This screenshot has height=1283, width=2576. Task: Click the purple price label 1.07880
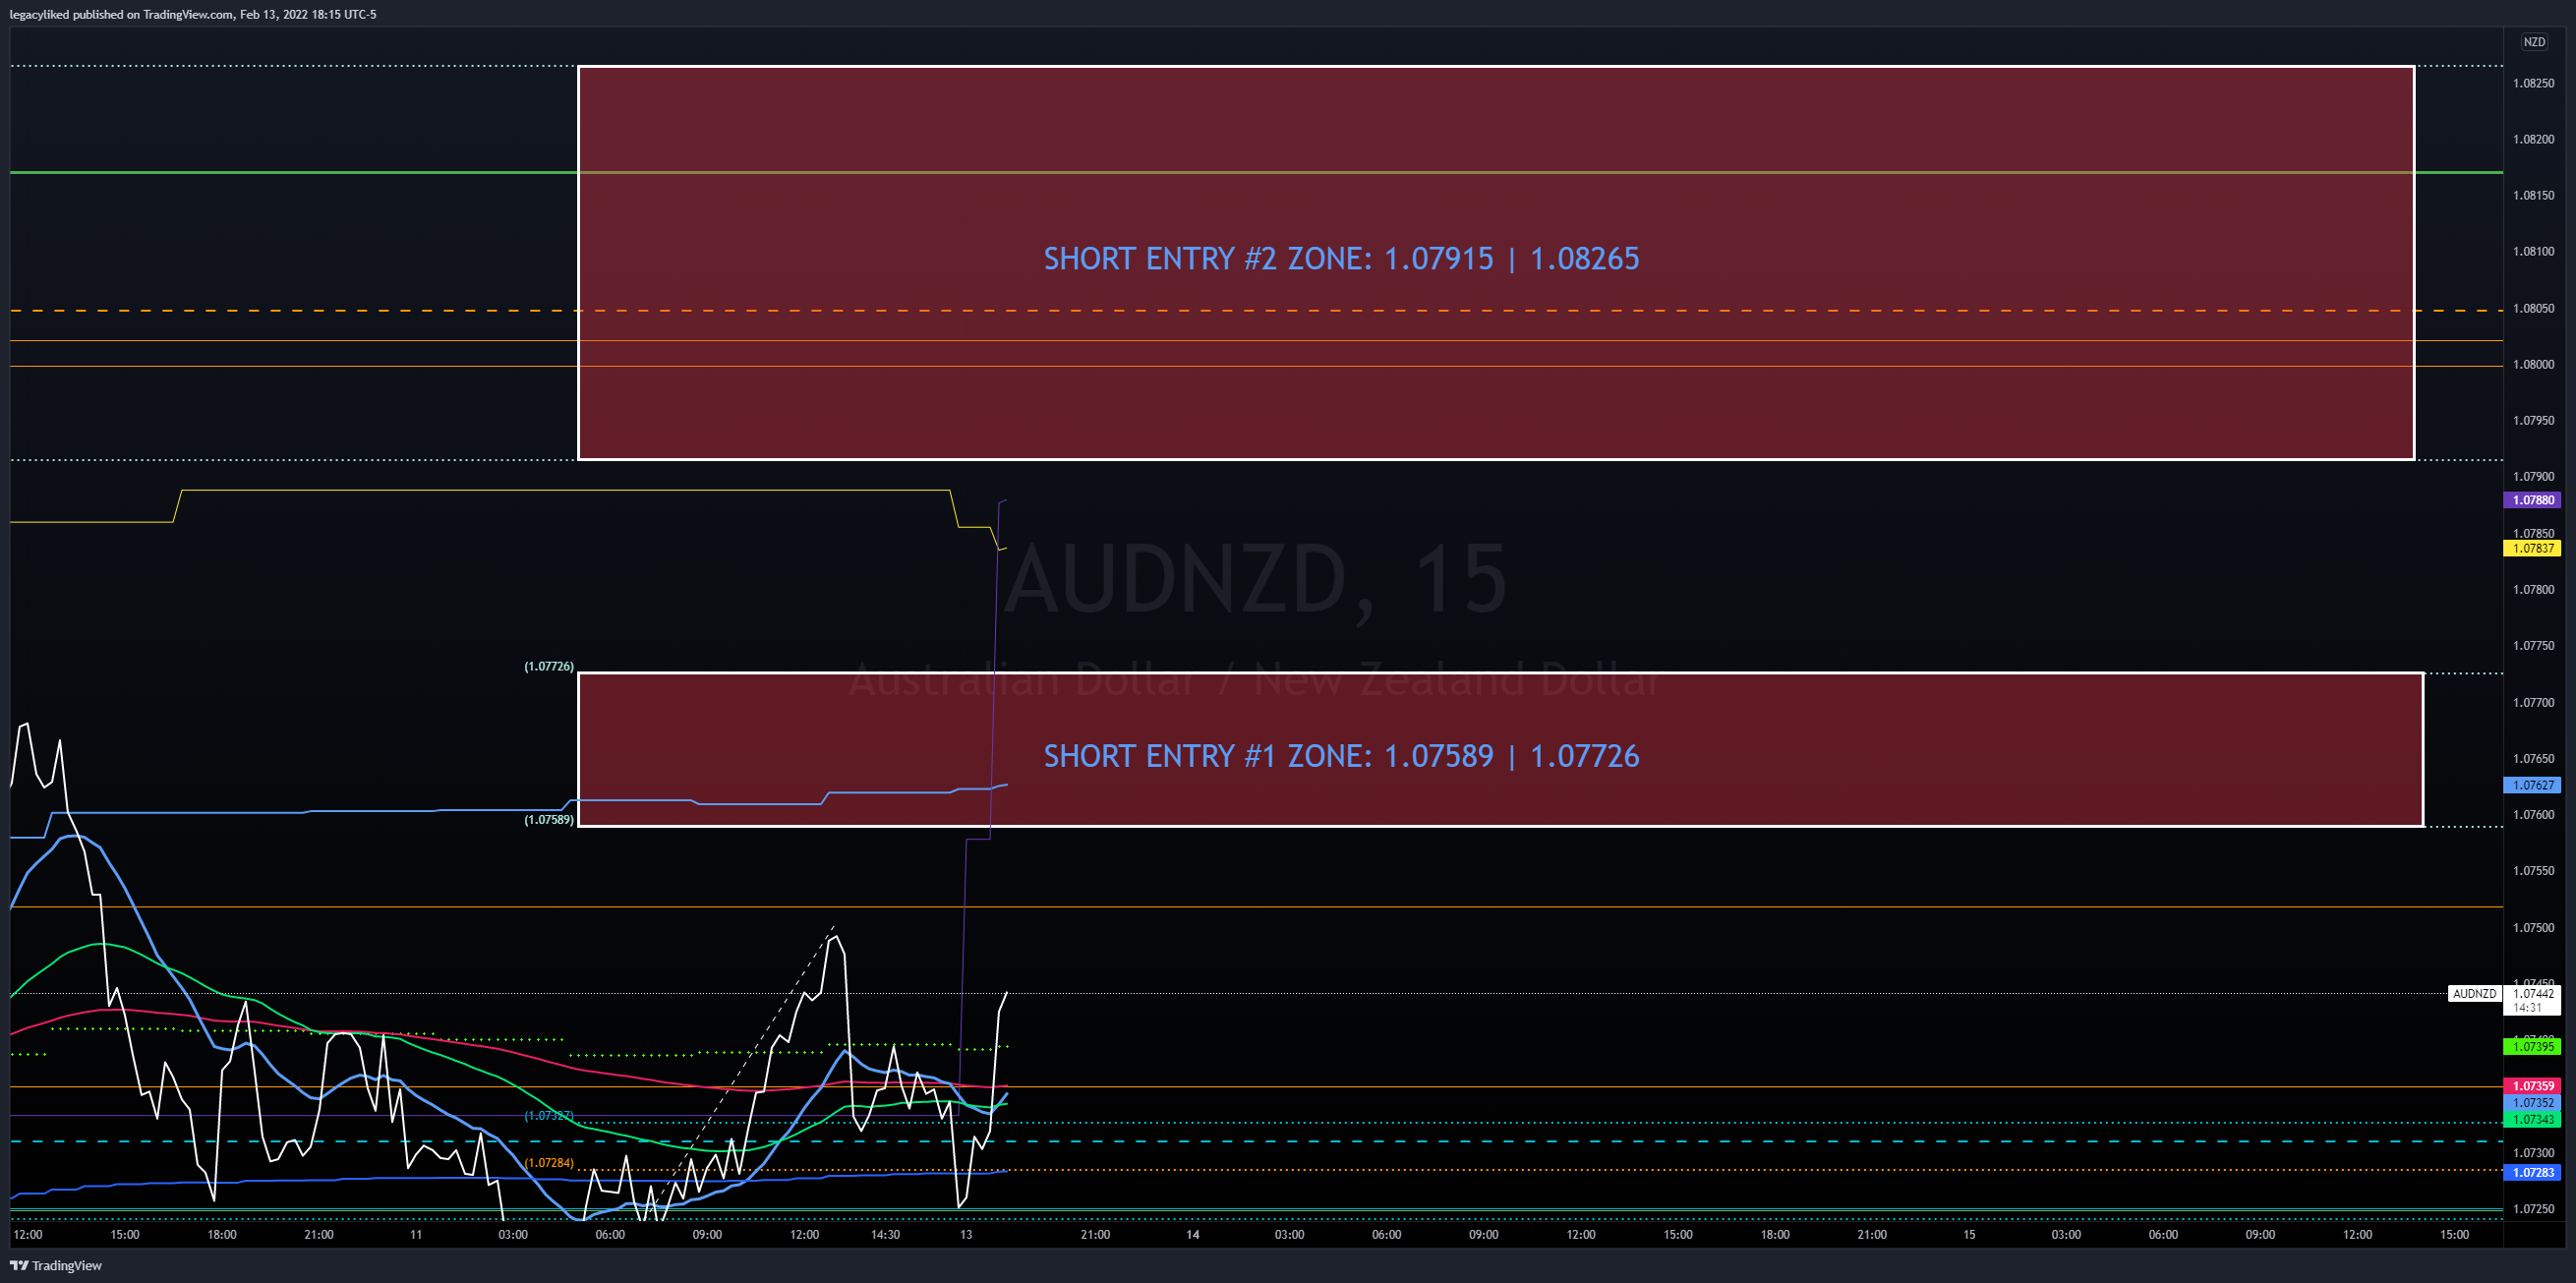(2533, 500)
